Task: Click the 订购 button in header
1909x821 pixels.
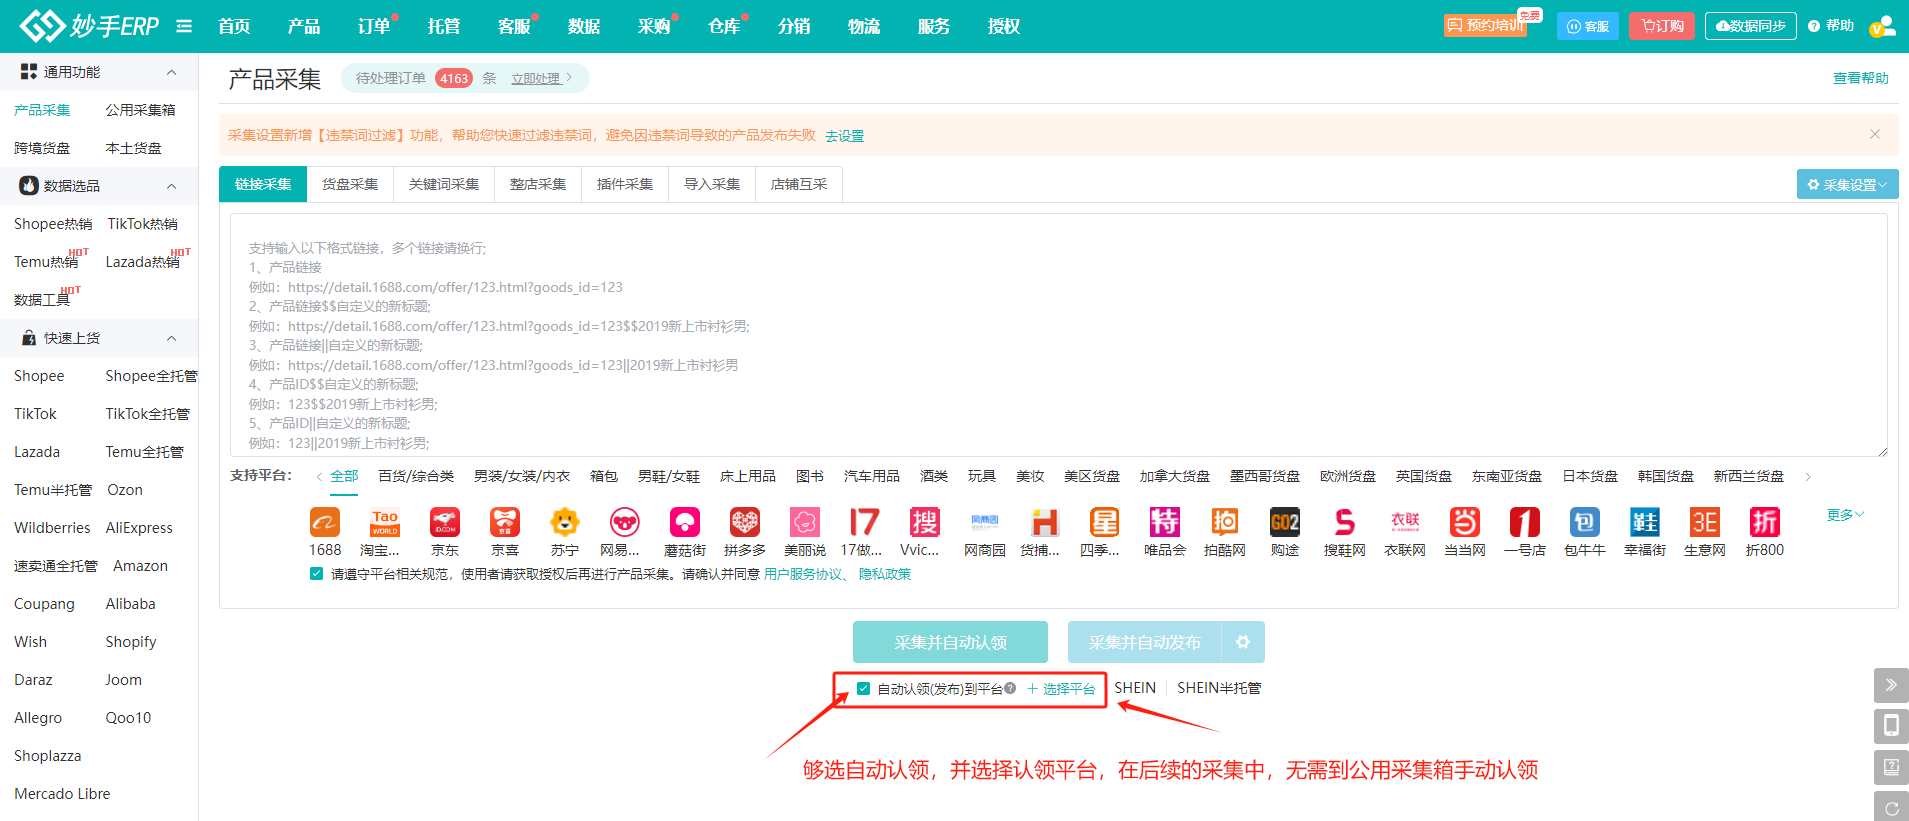Action: [x=1662, y=26]
